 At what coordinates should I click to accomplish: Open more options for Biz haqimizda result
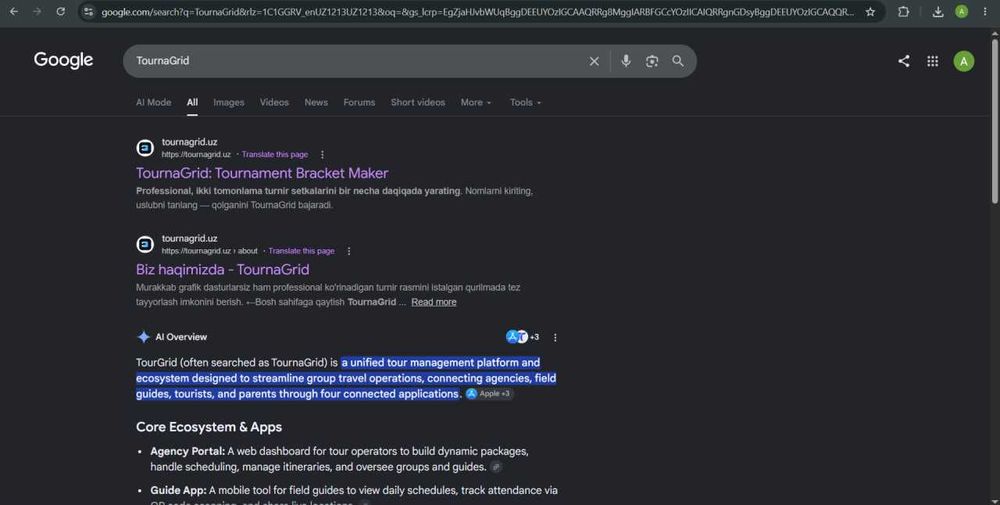coord(348,251)
